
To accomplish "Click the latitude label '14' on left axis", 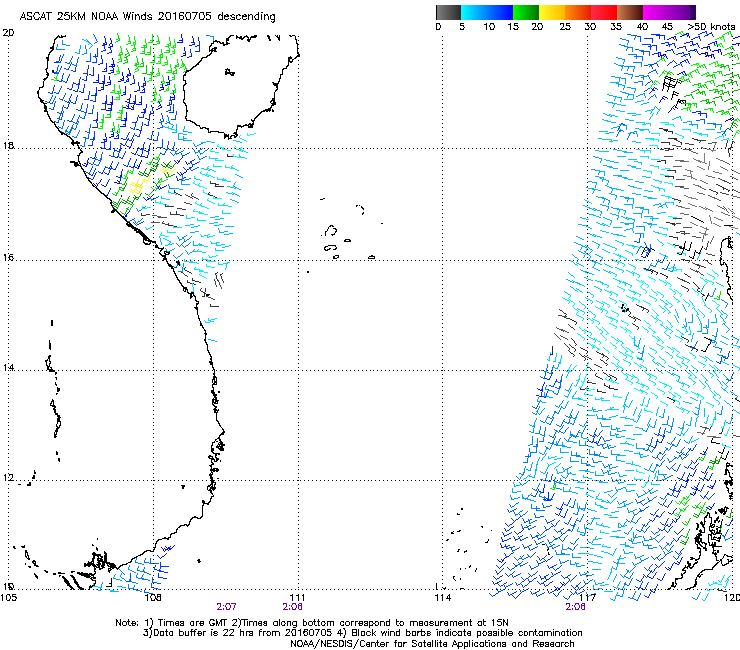I will click(8, 367).
